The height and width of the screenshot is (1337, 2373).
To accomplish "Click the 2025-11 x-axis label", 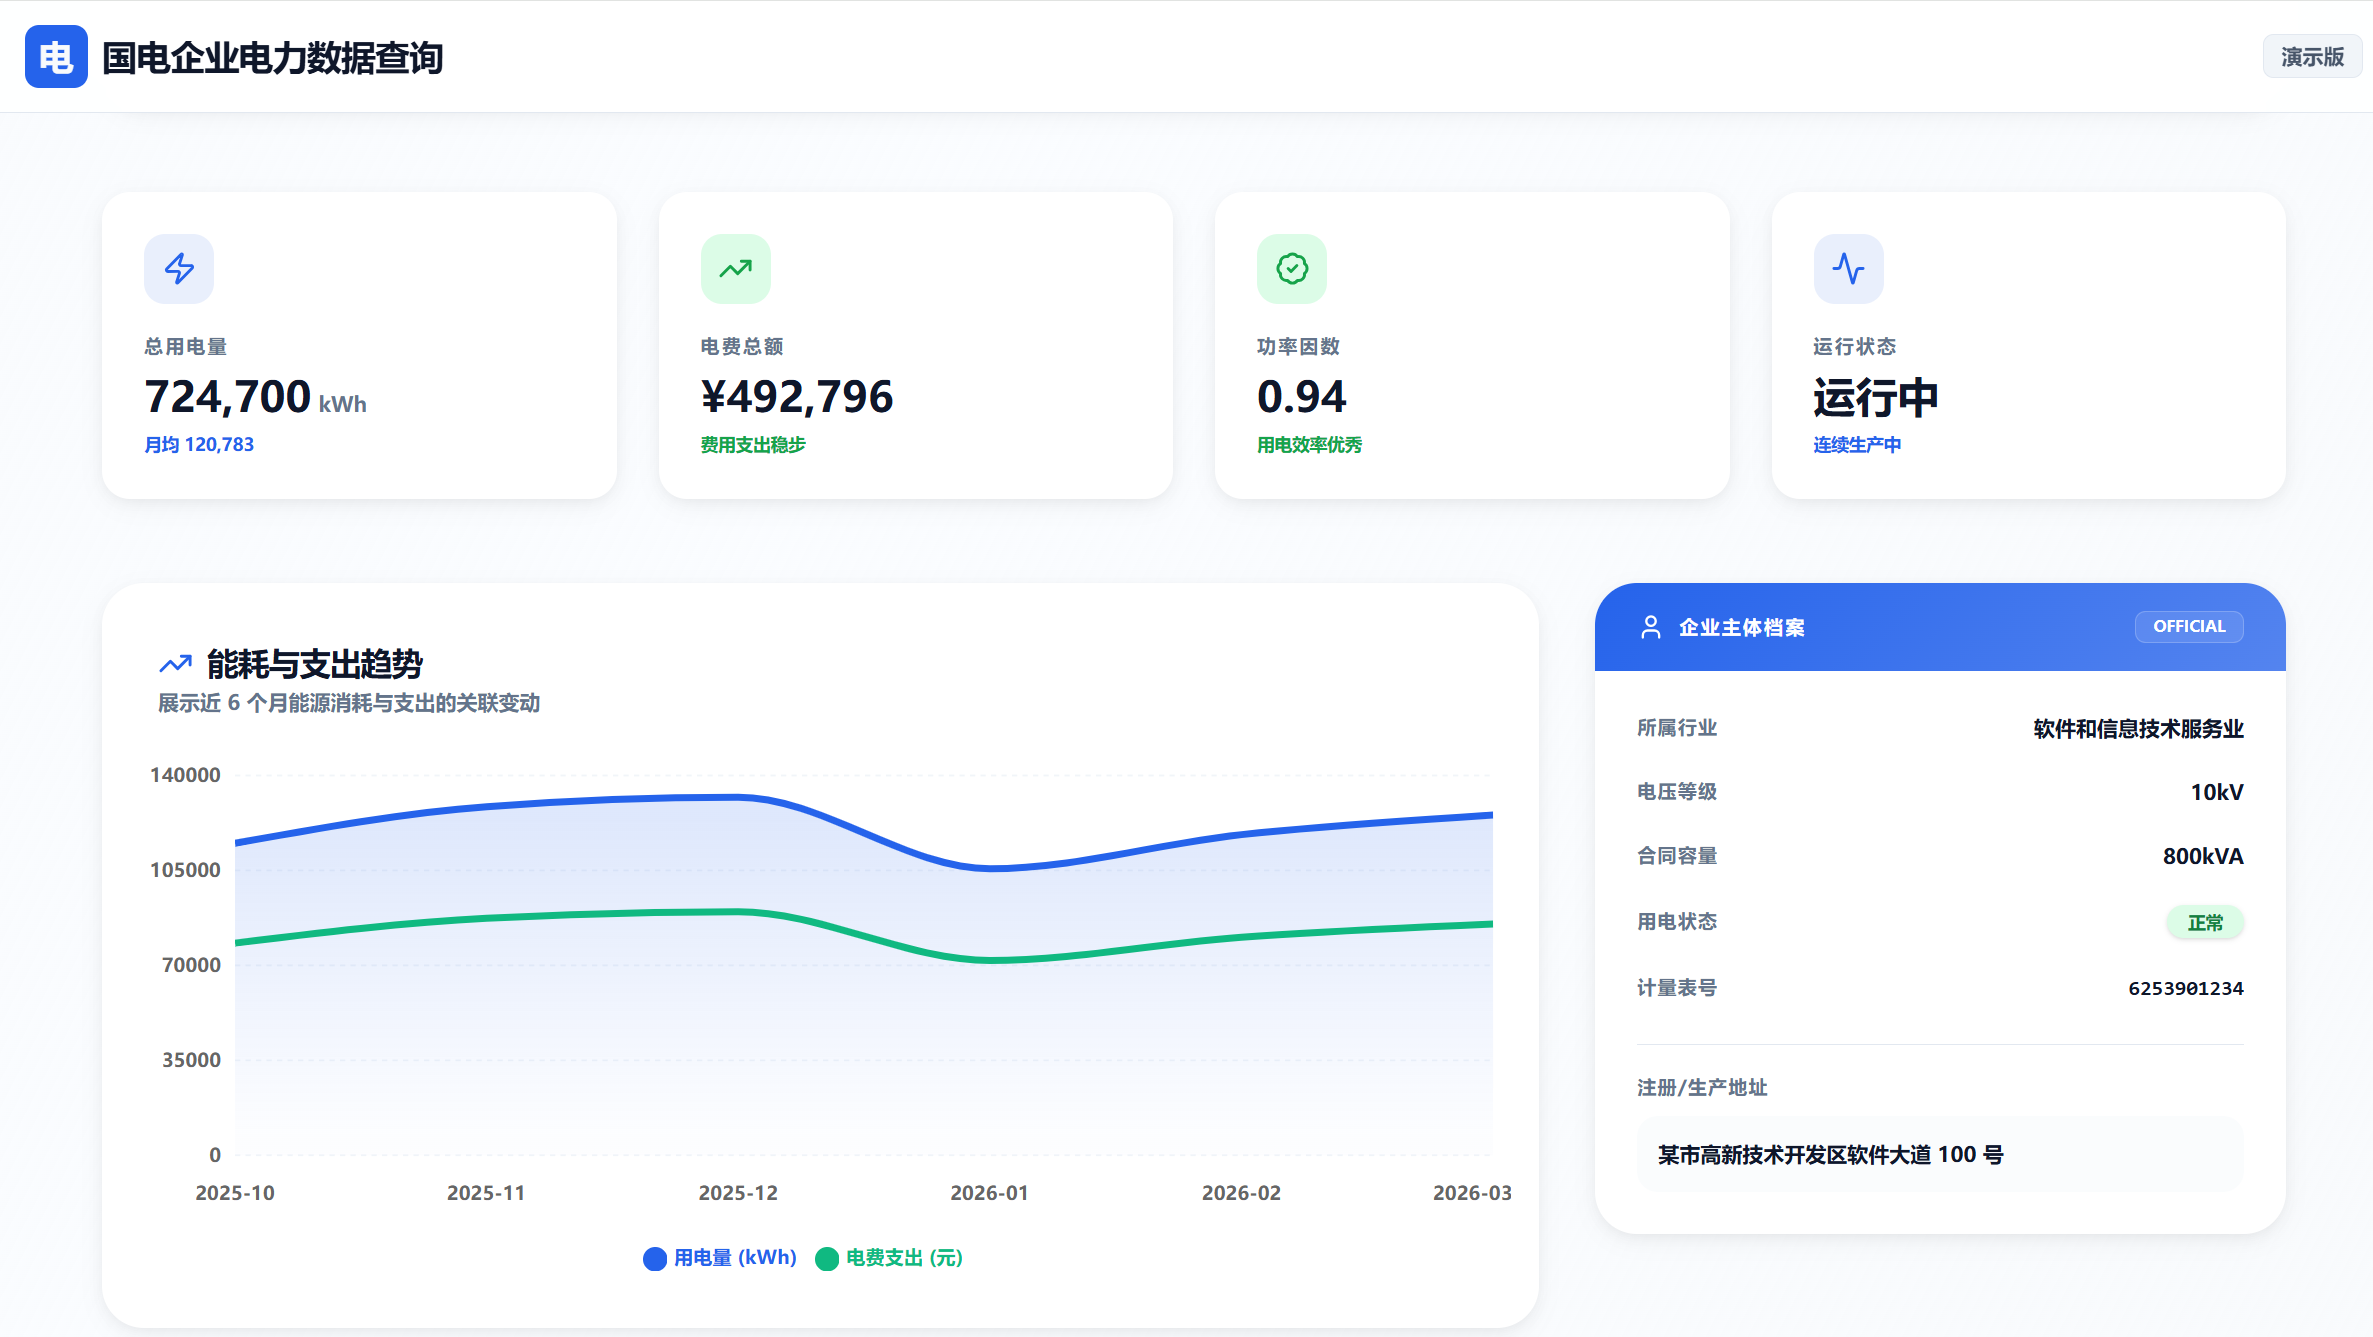I will 486,1193.
